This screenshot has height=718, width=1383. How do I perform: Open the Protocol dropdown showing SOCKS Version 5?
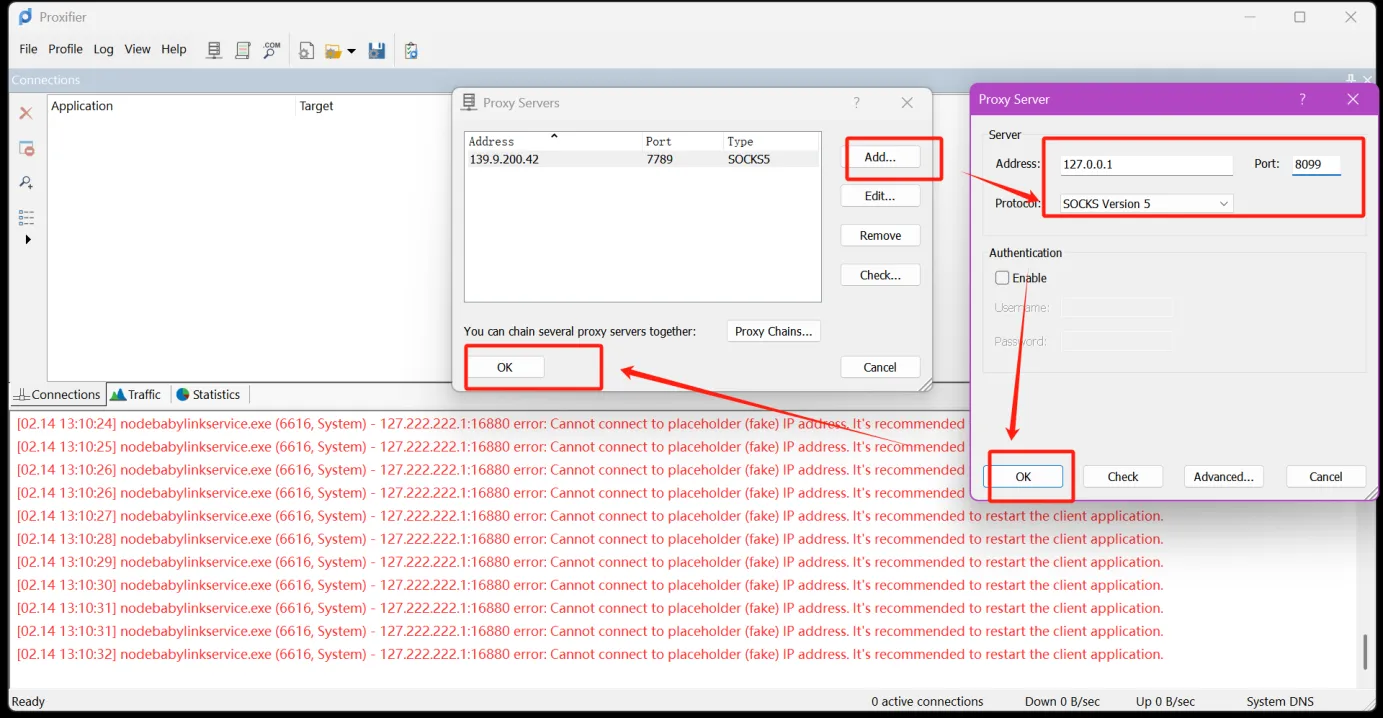click(1146, 204)
